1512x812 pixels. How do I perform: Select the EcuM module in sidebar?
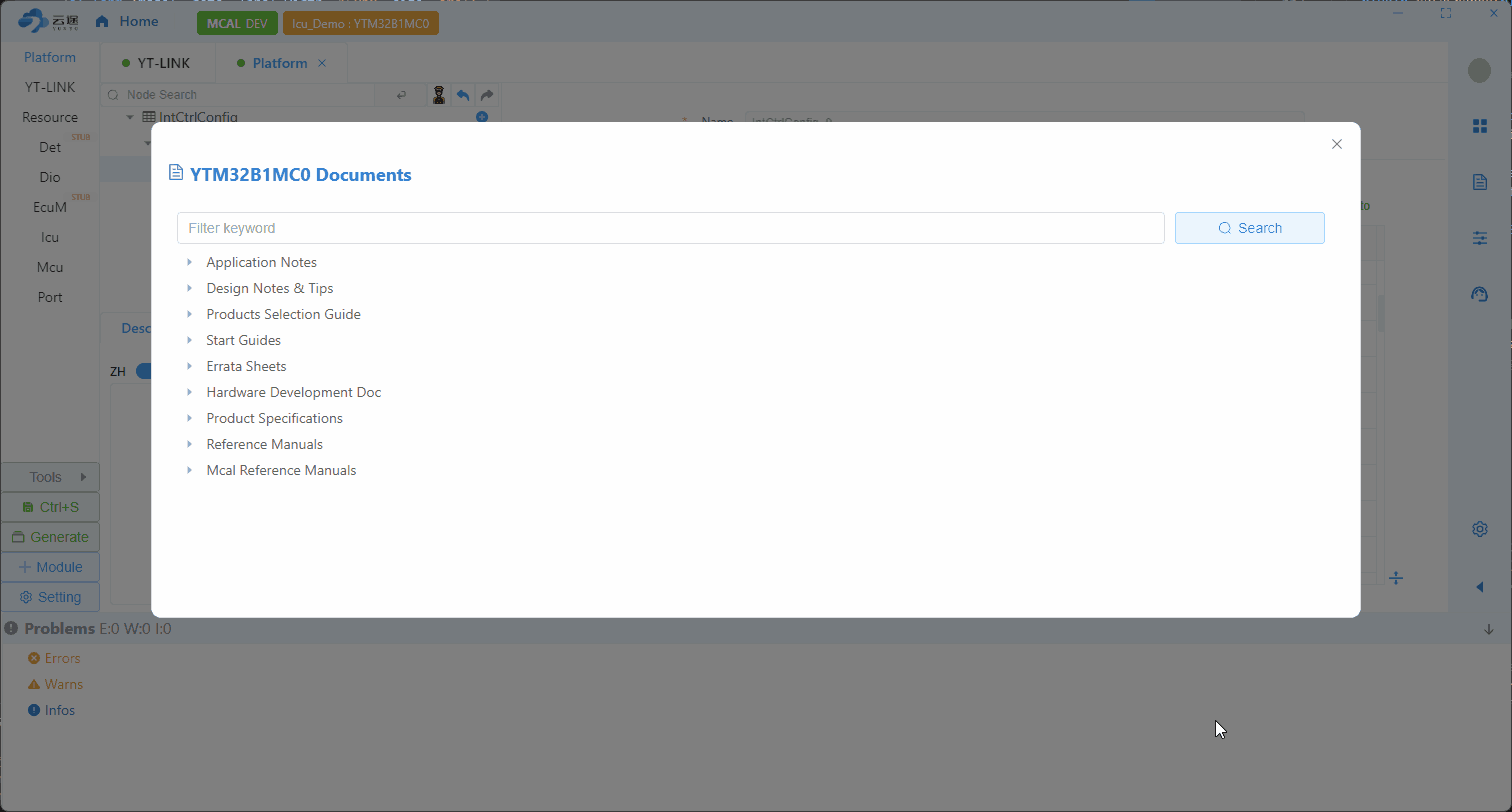click(50, 207)
